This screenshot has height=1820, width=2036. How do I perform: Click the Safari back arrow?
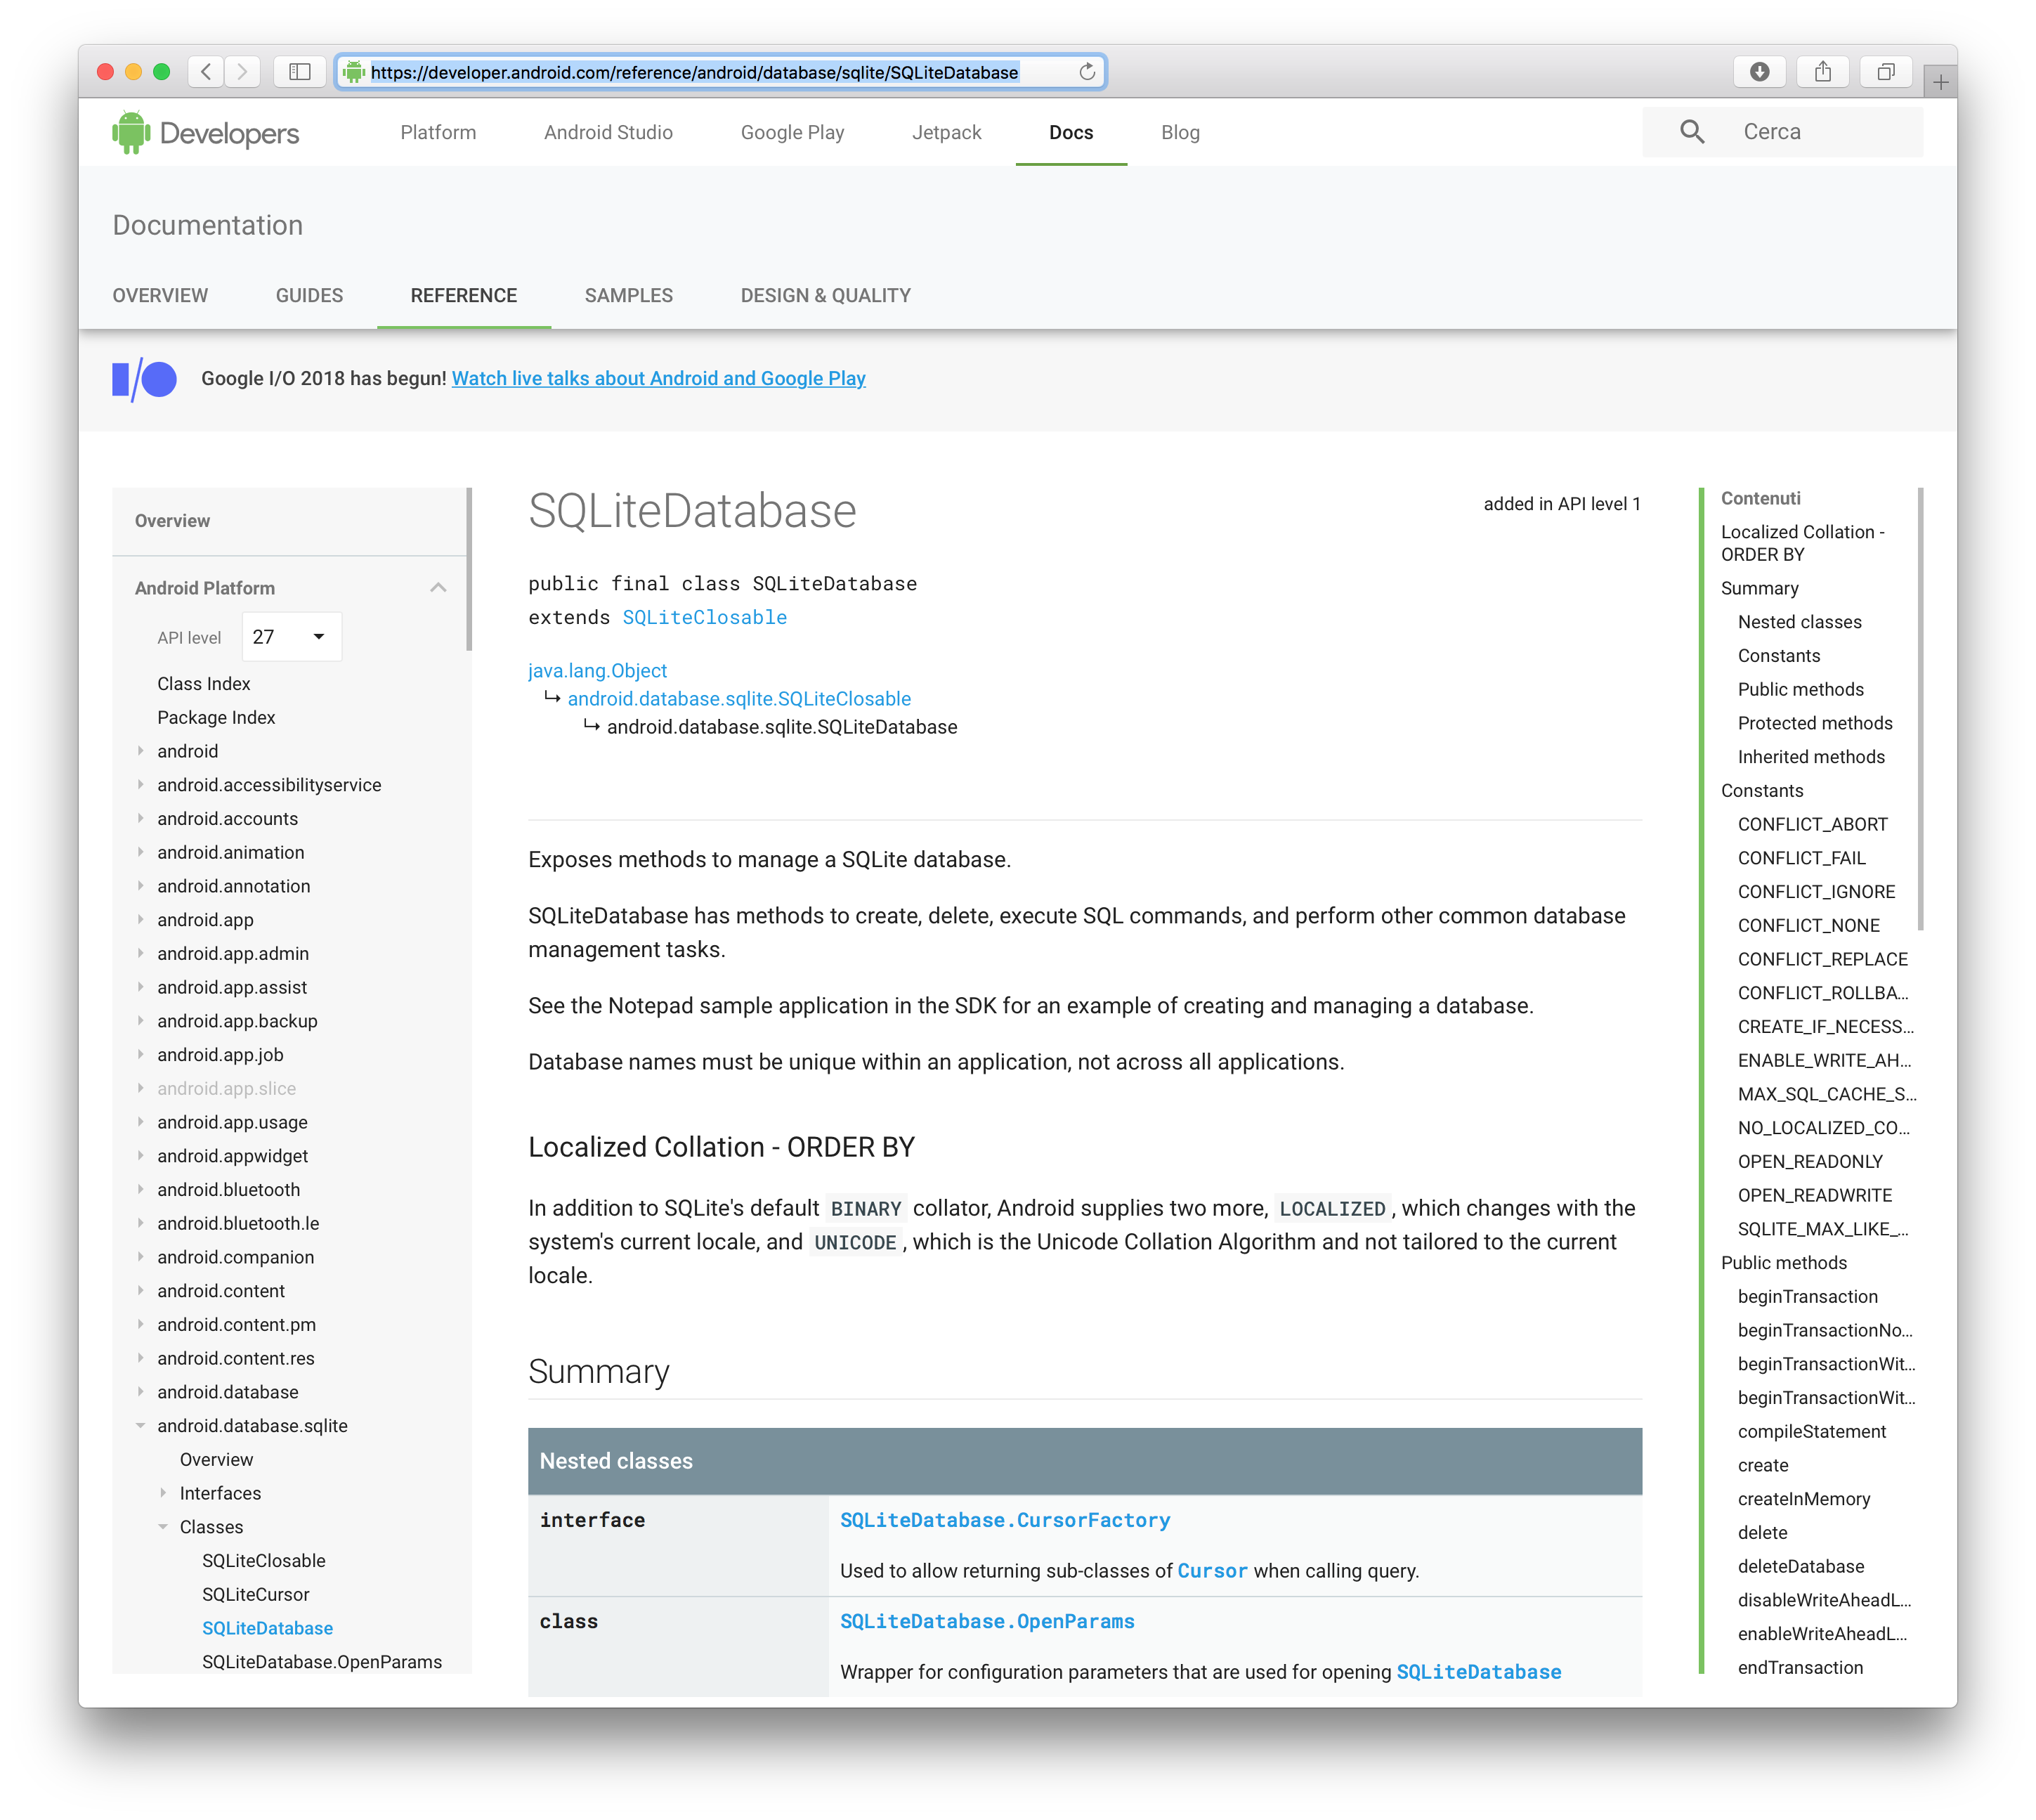coord(206,72)
